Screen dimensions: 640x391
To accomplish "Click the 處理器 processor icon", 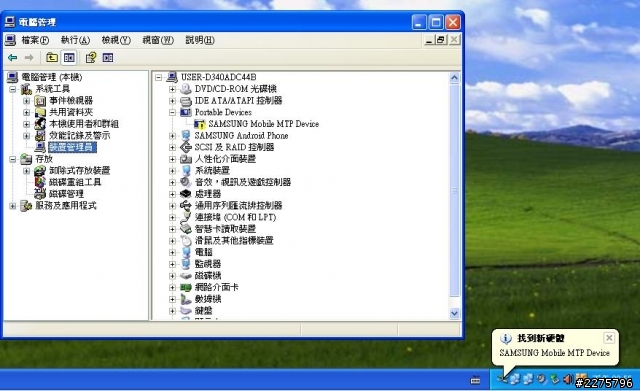I will point(186,194).
